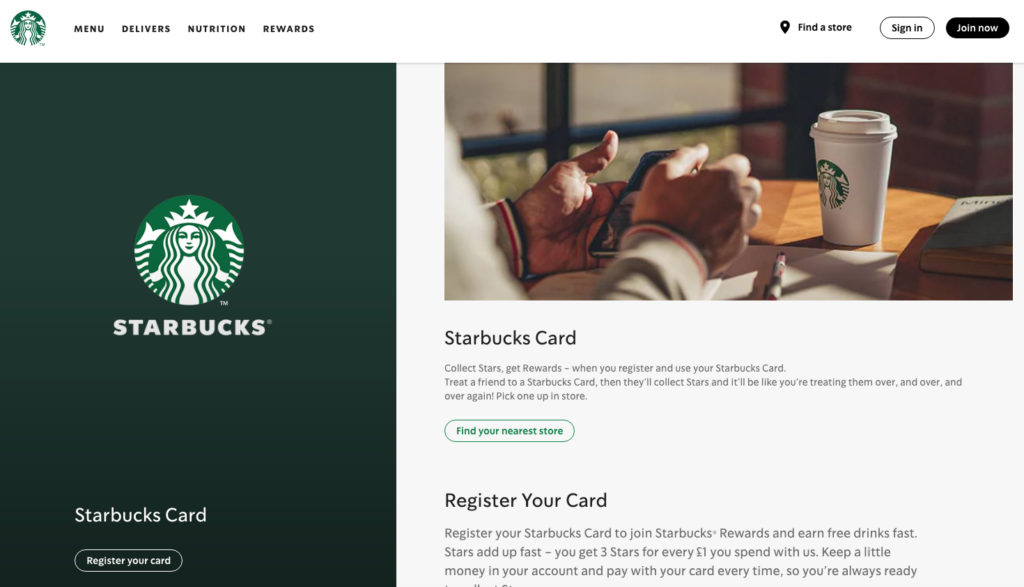Click the Sign in button
This screenshot has width=1024, height=587.
906,28
